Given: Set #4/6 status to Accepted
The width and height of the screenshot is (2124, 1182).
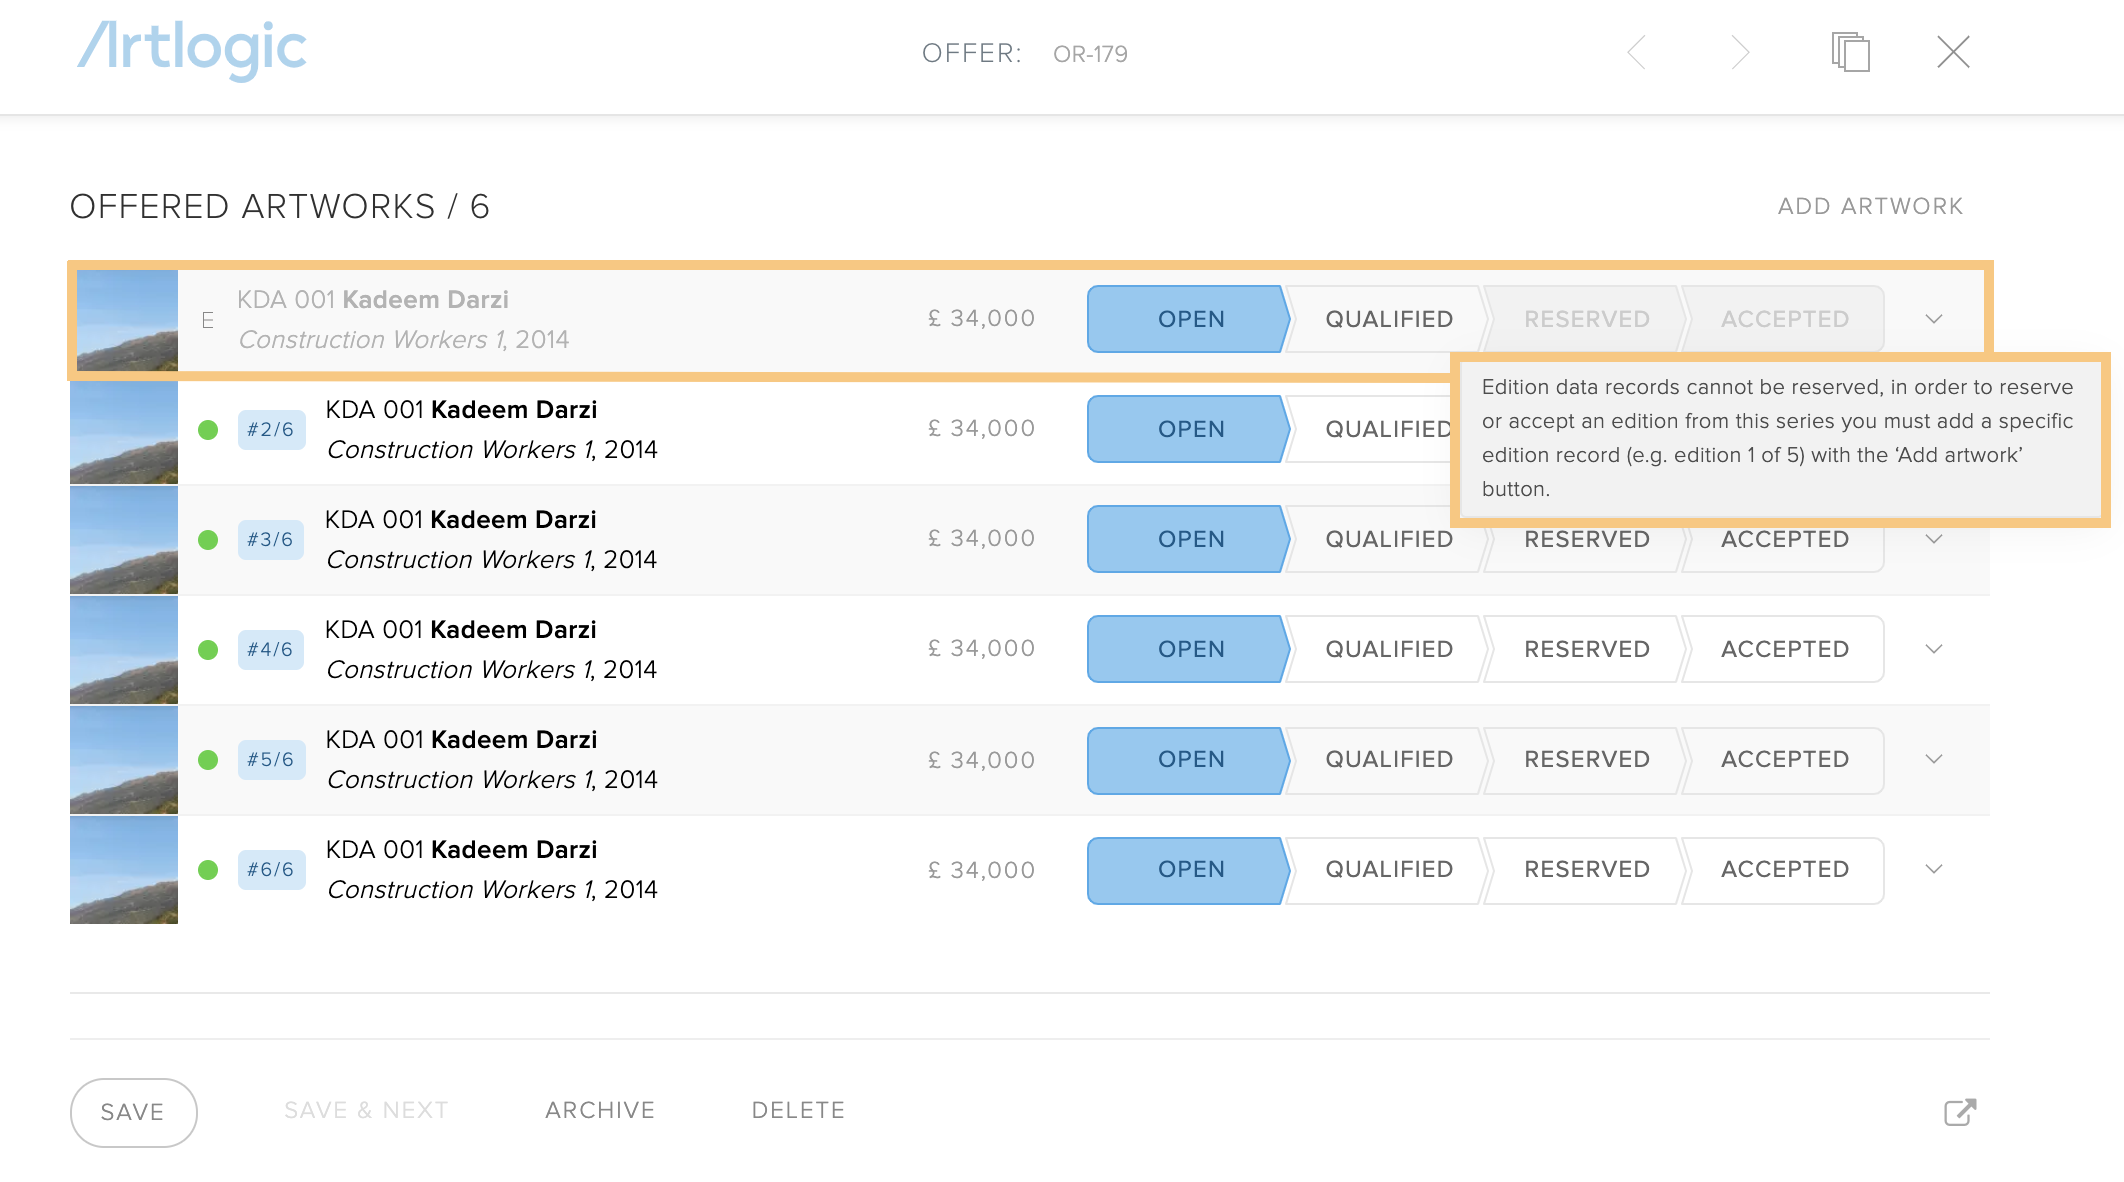Looking at the screenshot, I should click(x=1784, y=649).
